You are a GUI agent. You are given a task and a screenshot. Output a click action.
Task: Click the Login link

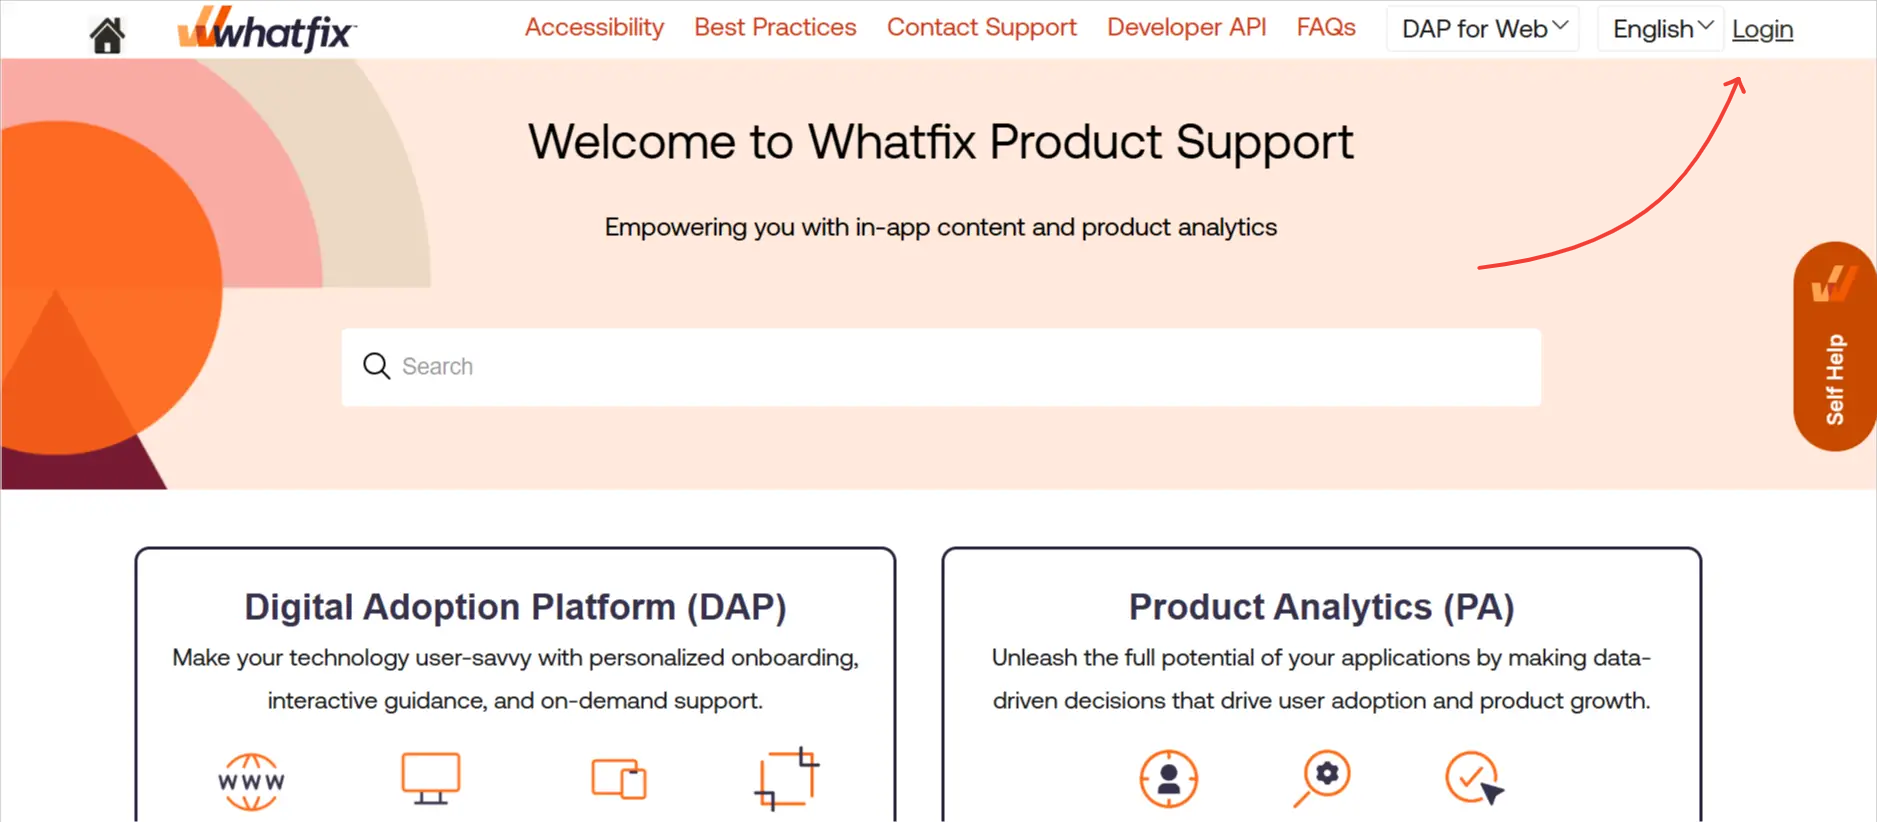coord(1762,29)
